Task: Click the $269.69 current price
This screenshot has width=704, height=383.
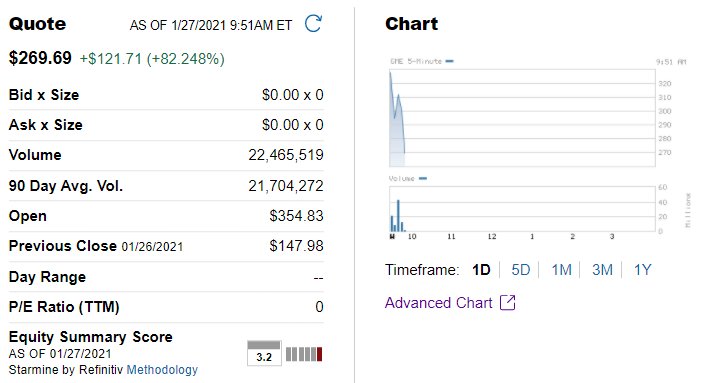Action: click(x=40, y=58)
